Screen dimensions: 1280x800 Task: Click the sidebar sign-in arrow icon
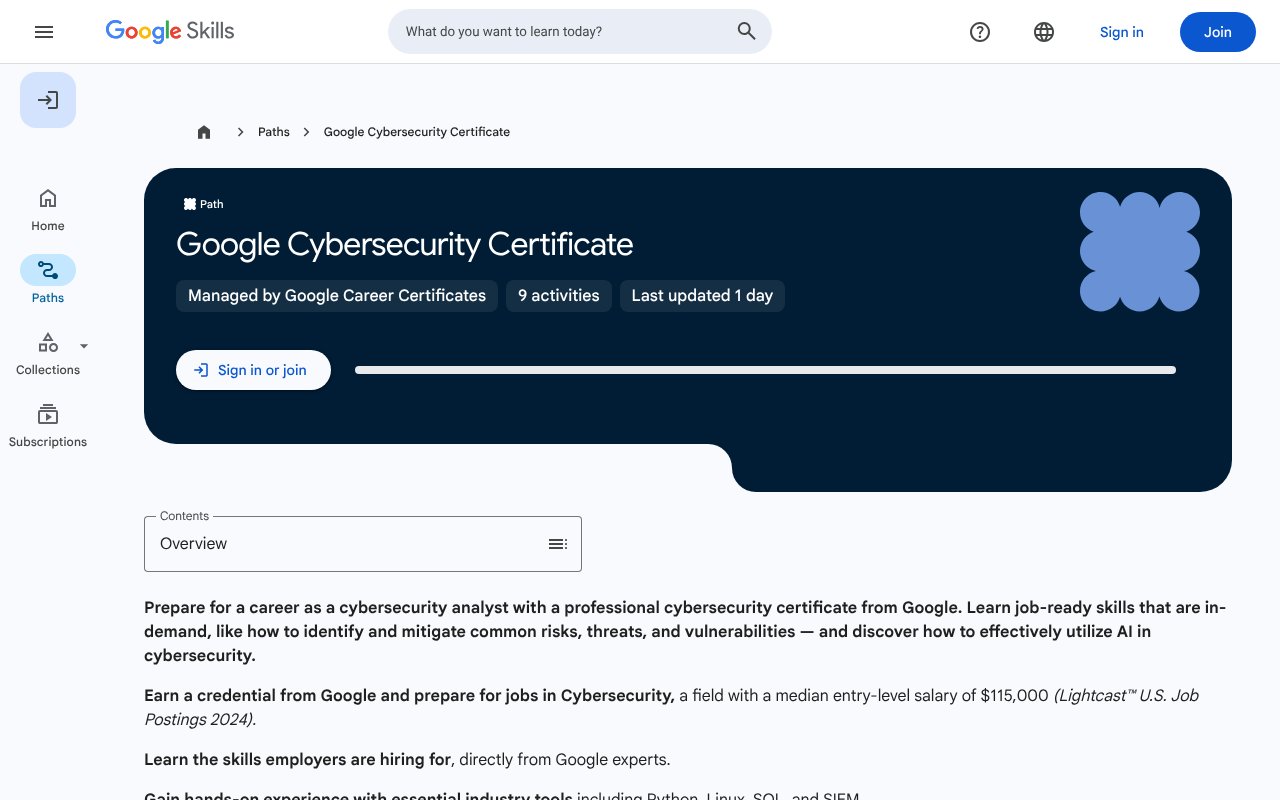coord(48,100)
